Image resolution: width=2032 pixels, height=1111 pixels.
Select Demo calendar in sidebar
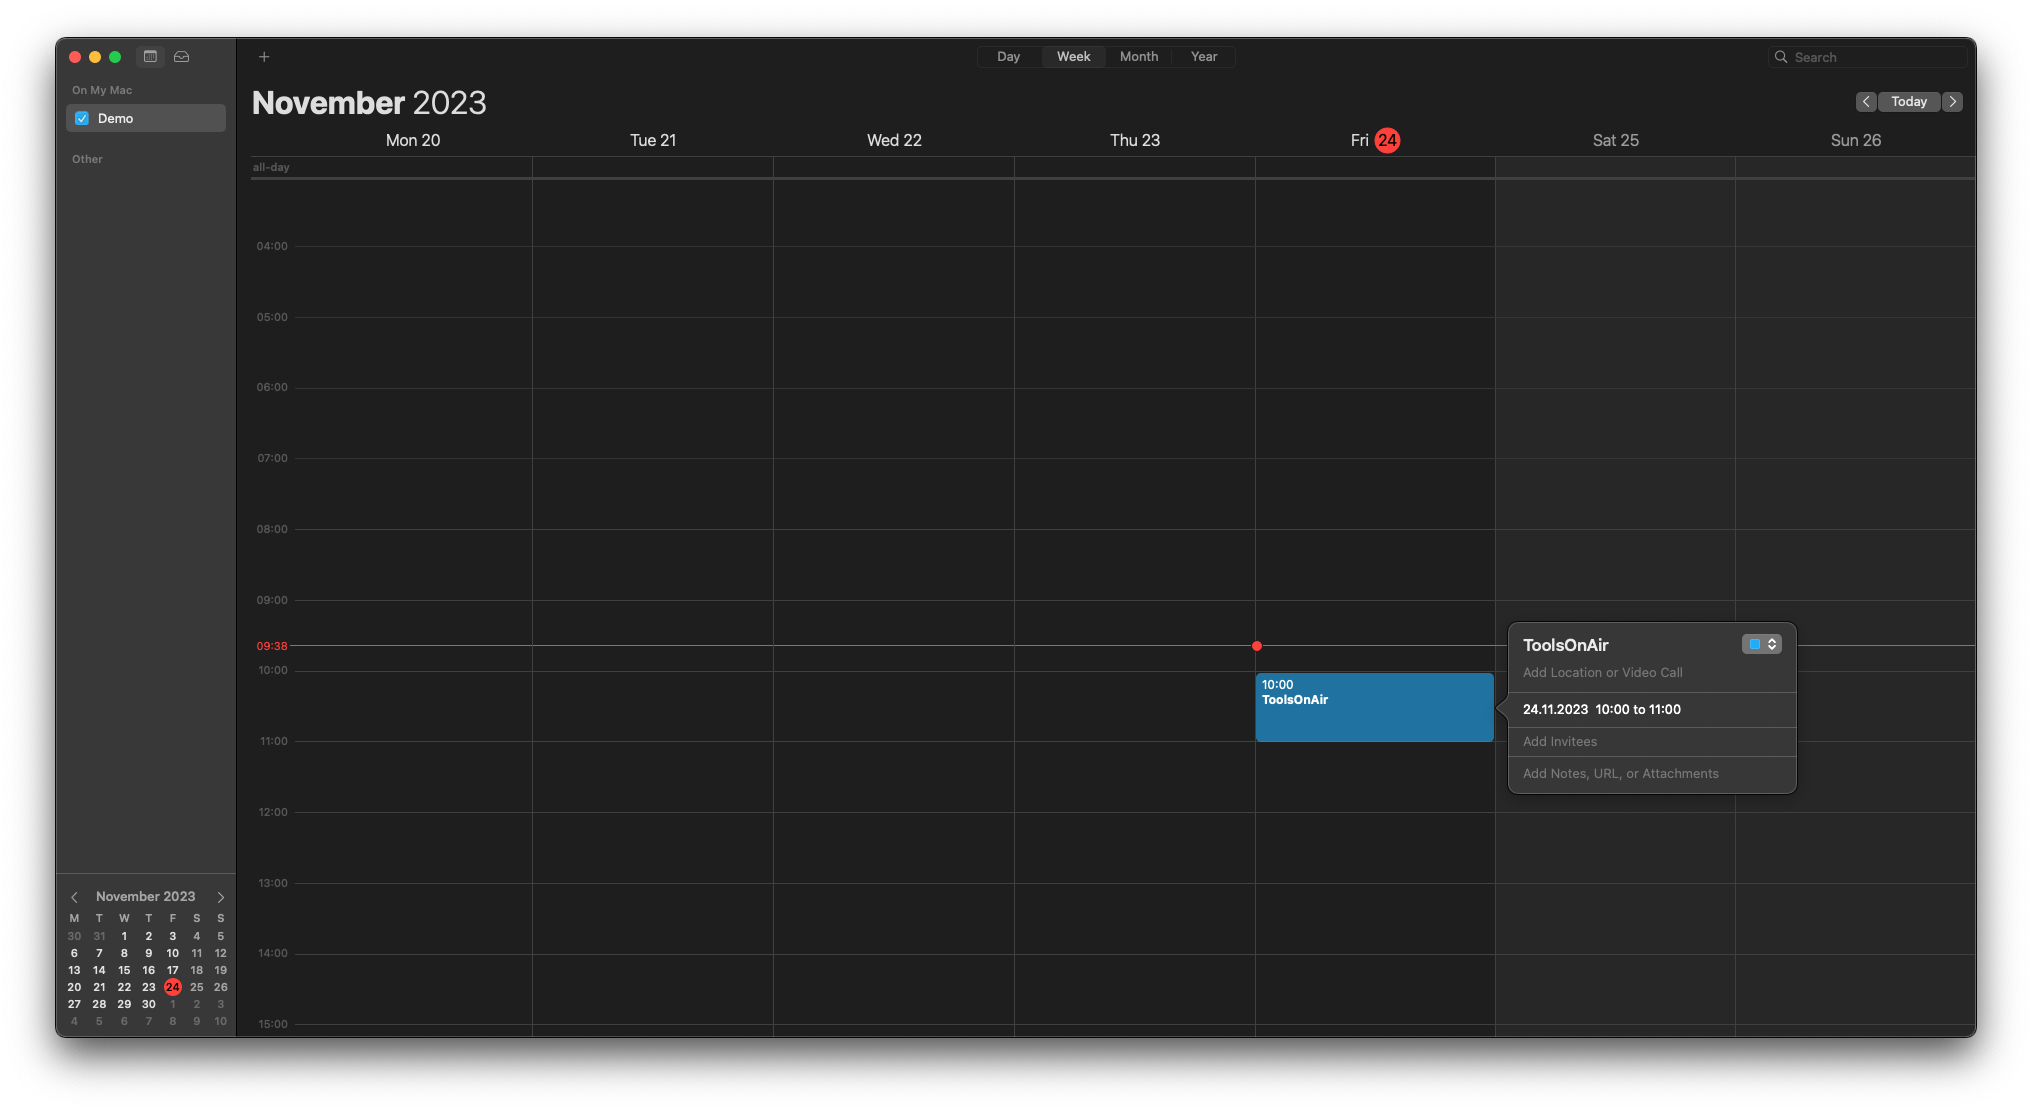click(x=146, y=118)
